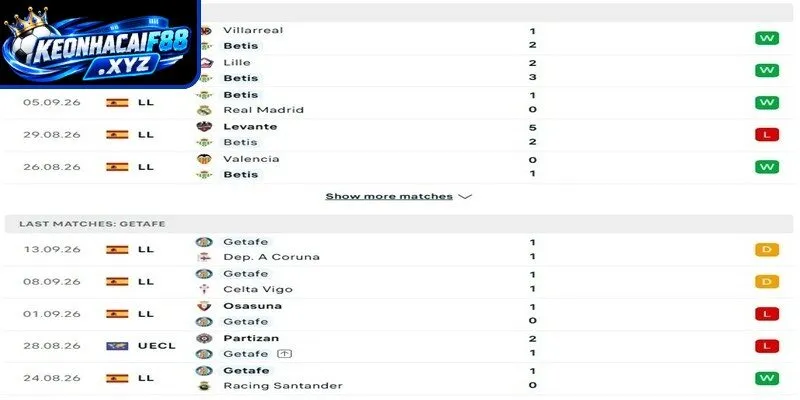Image resolution: width=800 pixels, height=400 pixels.
Task: Click the UECL competition flag icon
Action: click(117, 346)
